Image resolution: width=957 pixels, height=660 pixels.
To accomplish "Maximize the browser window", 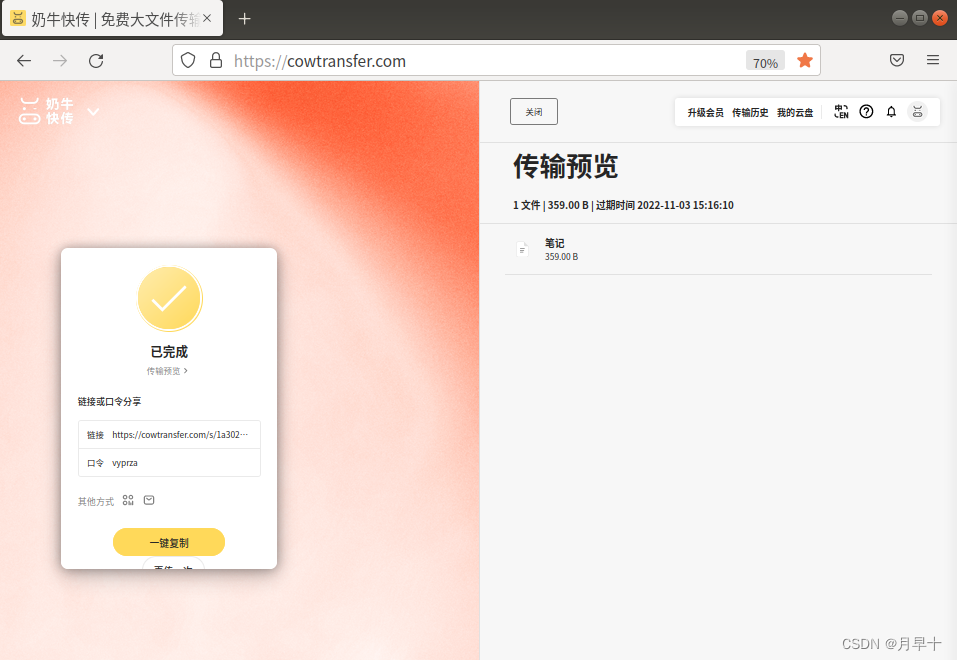I will tap(920, 18).
